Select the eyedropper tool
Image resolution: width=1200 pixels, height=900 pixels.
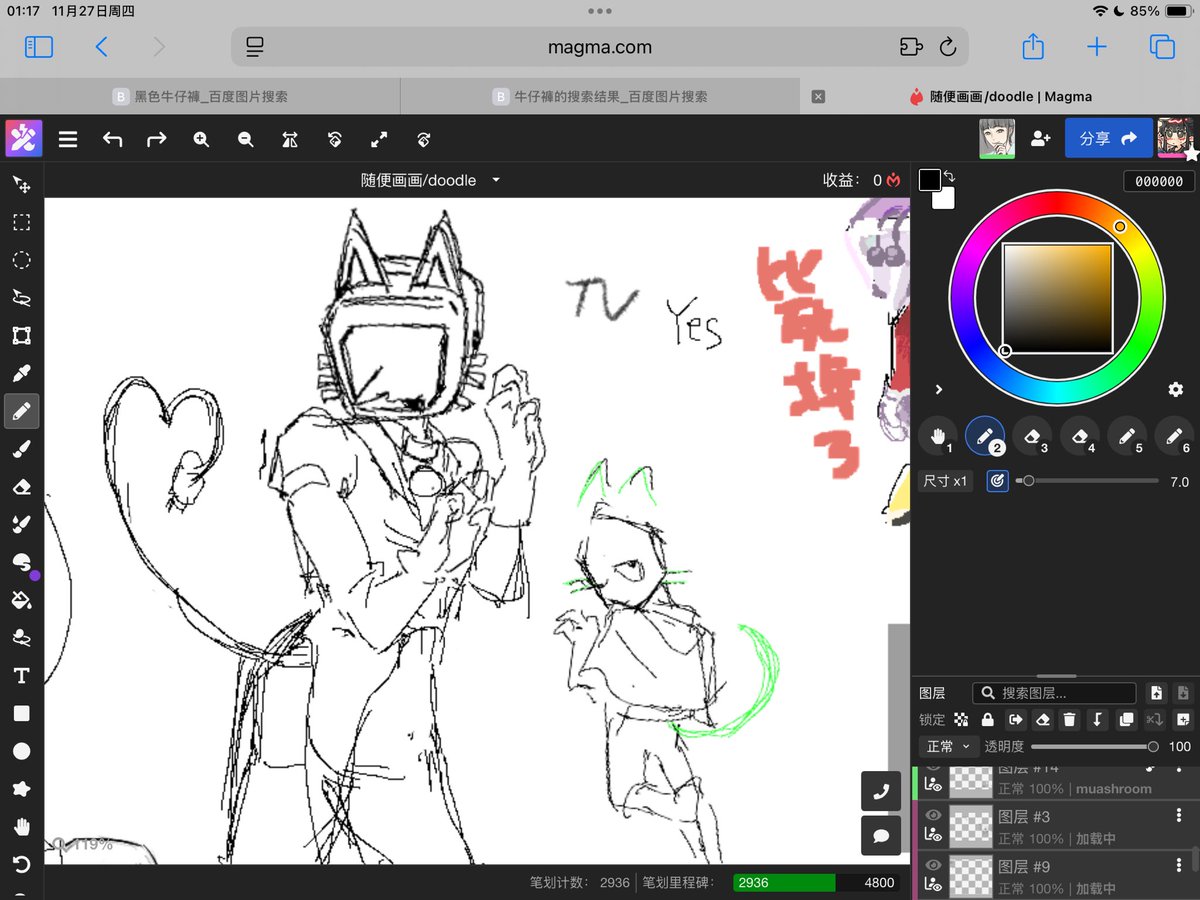click(21, 374)
